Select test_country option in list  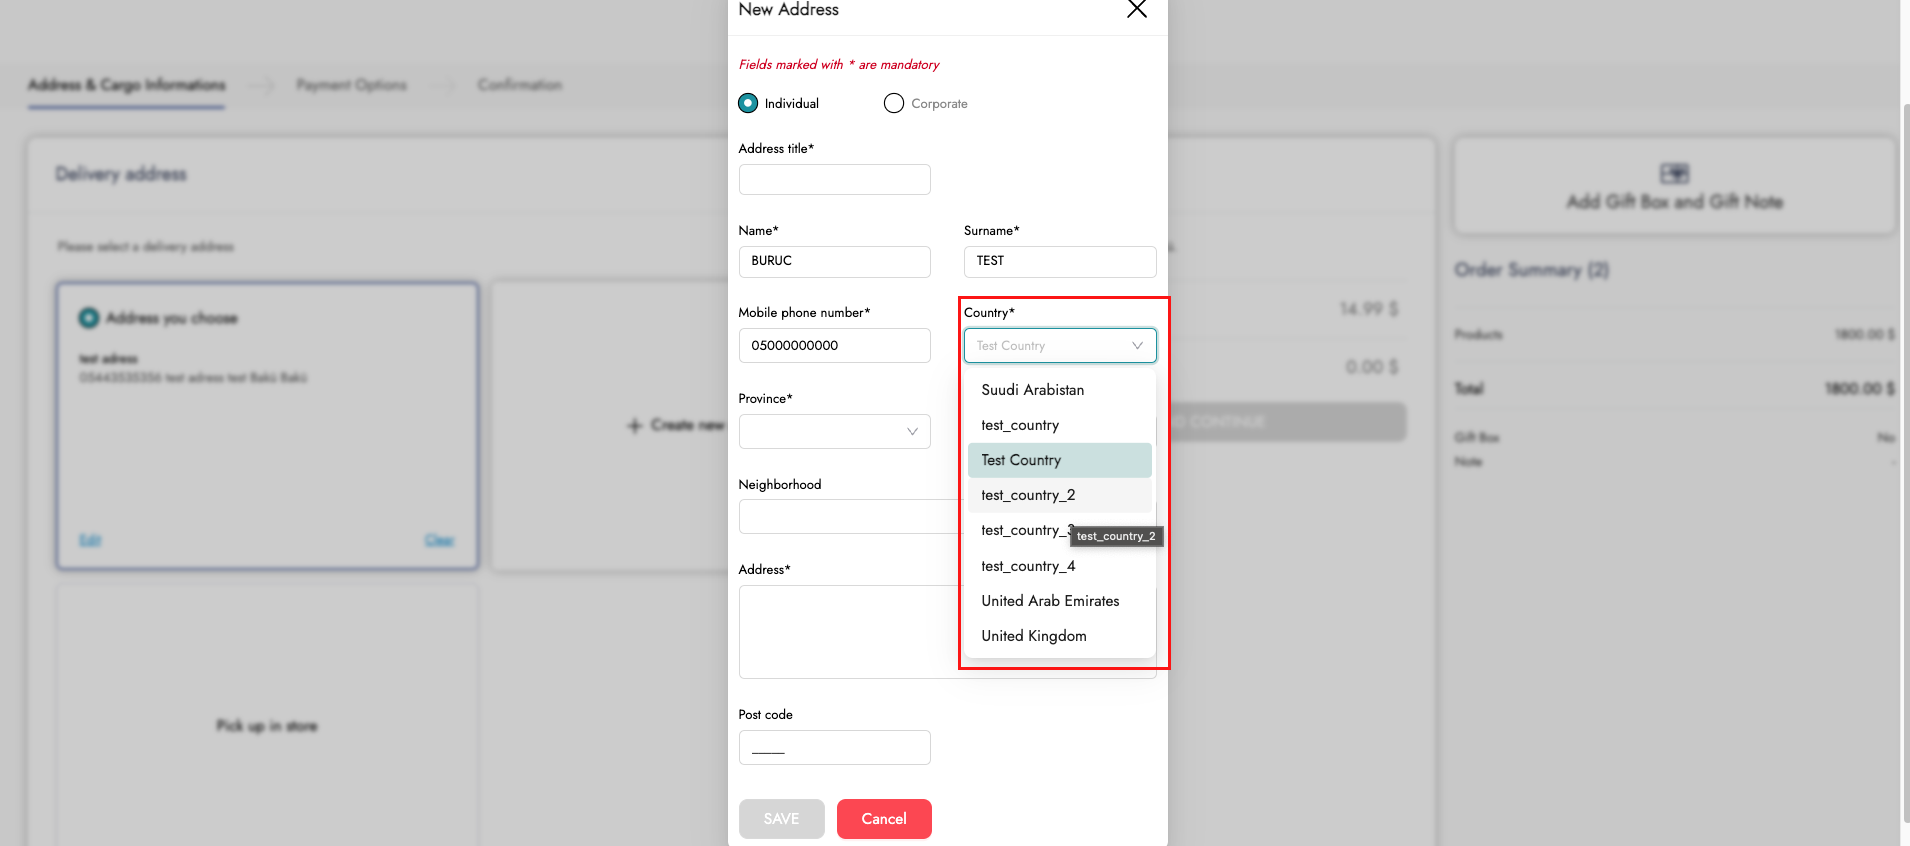click(x=1020, y=425)
